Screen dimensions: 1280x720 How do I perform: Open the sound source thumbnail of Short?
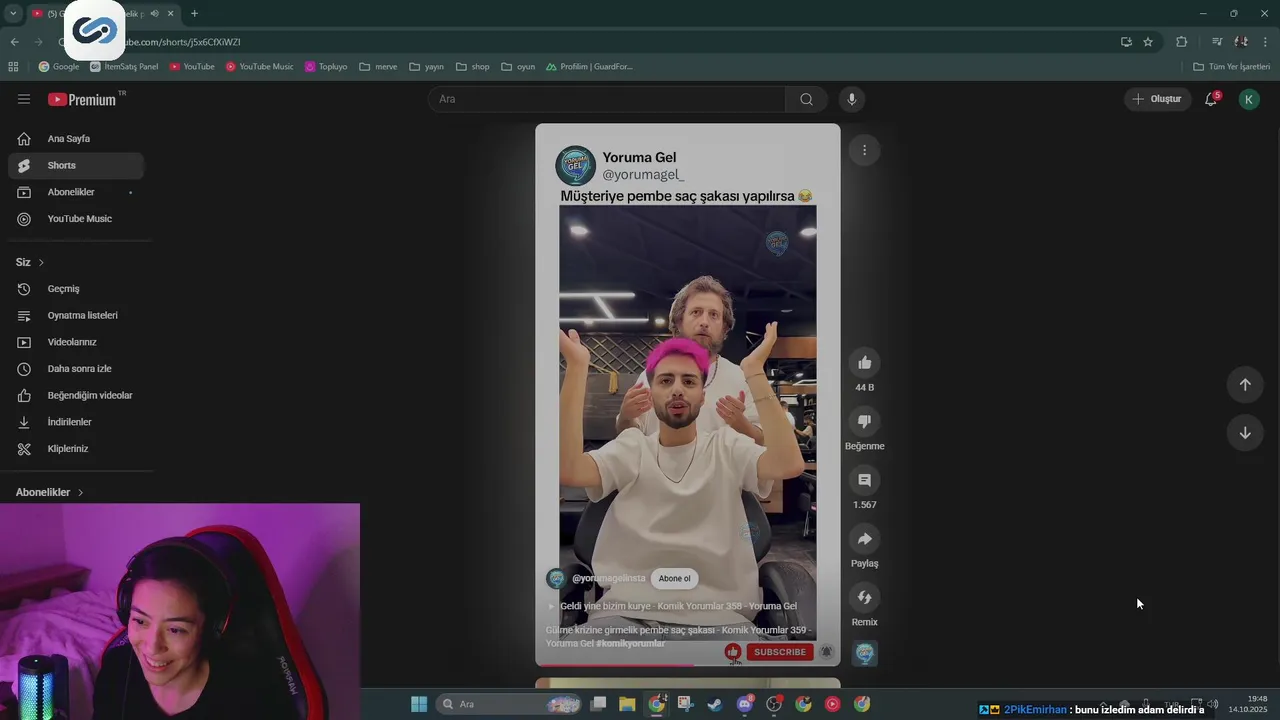pyautogui.click(x=865, y=654)
